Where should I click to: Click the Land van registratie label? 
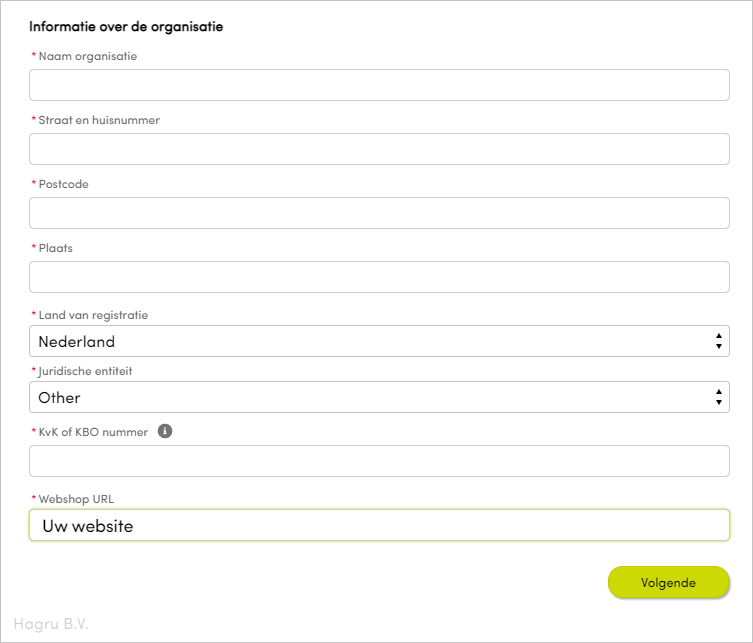pyautogui.click(x=93, y=315)
